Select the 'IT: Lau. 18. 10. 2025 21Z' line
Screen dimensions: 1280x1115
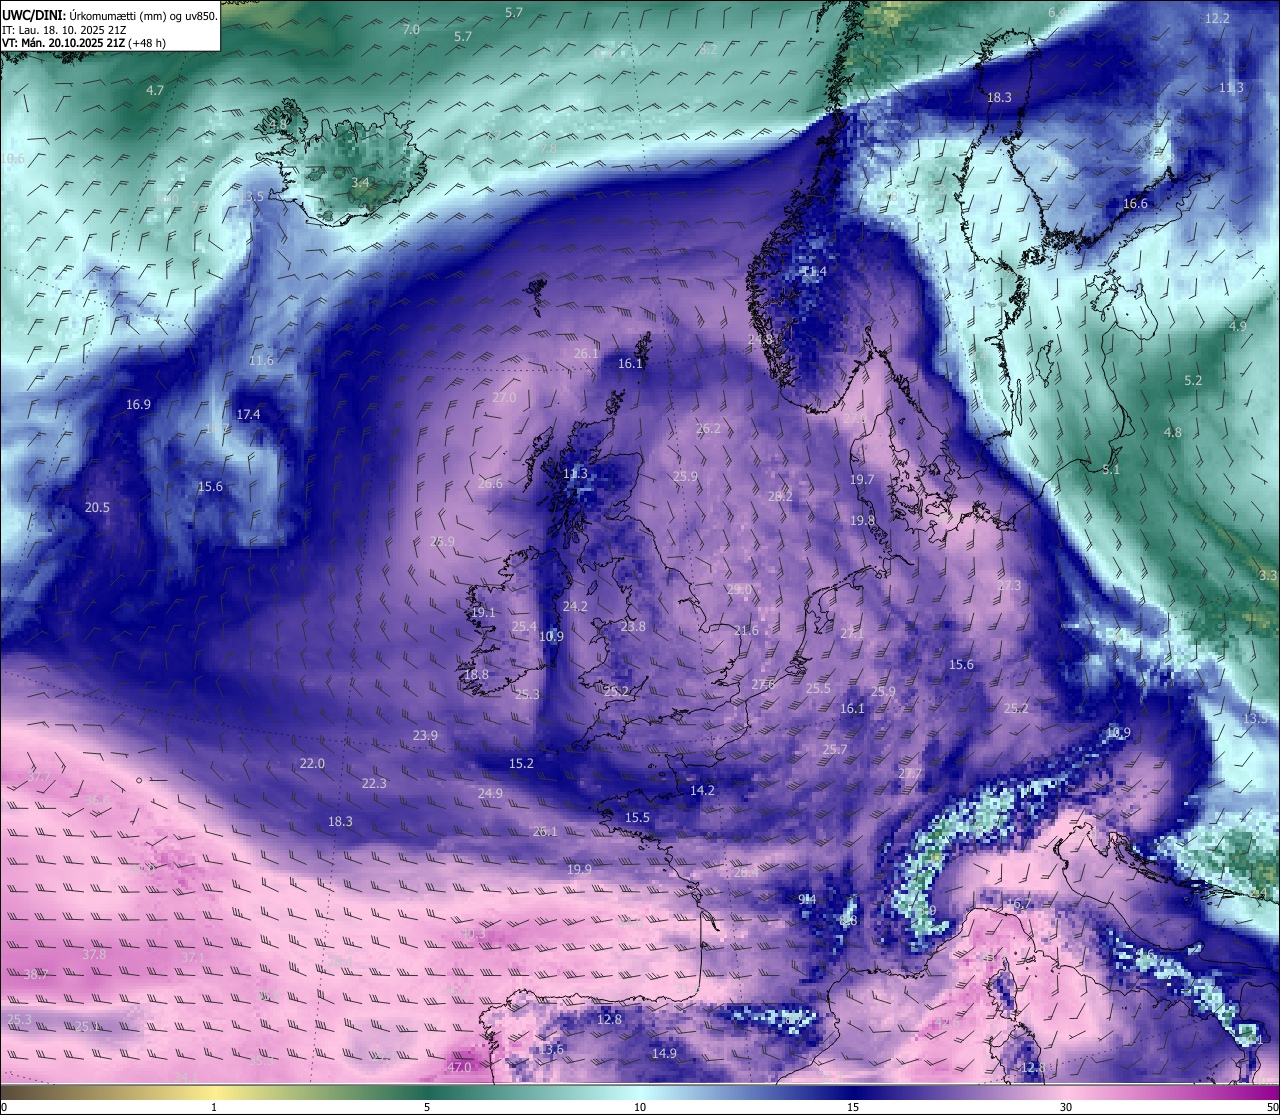pyautogui.click(x=64, y=30)
